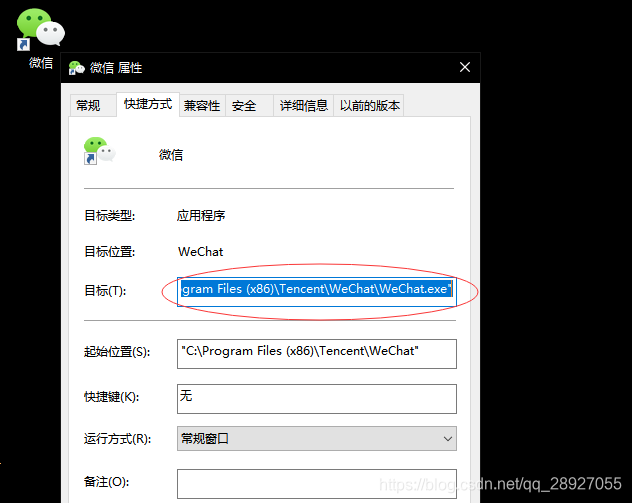632x503 pixels.
Task: Switch to the 以前的版本 tab
Action: pos(369,106)
